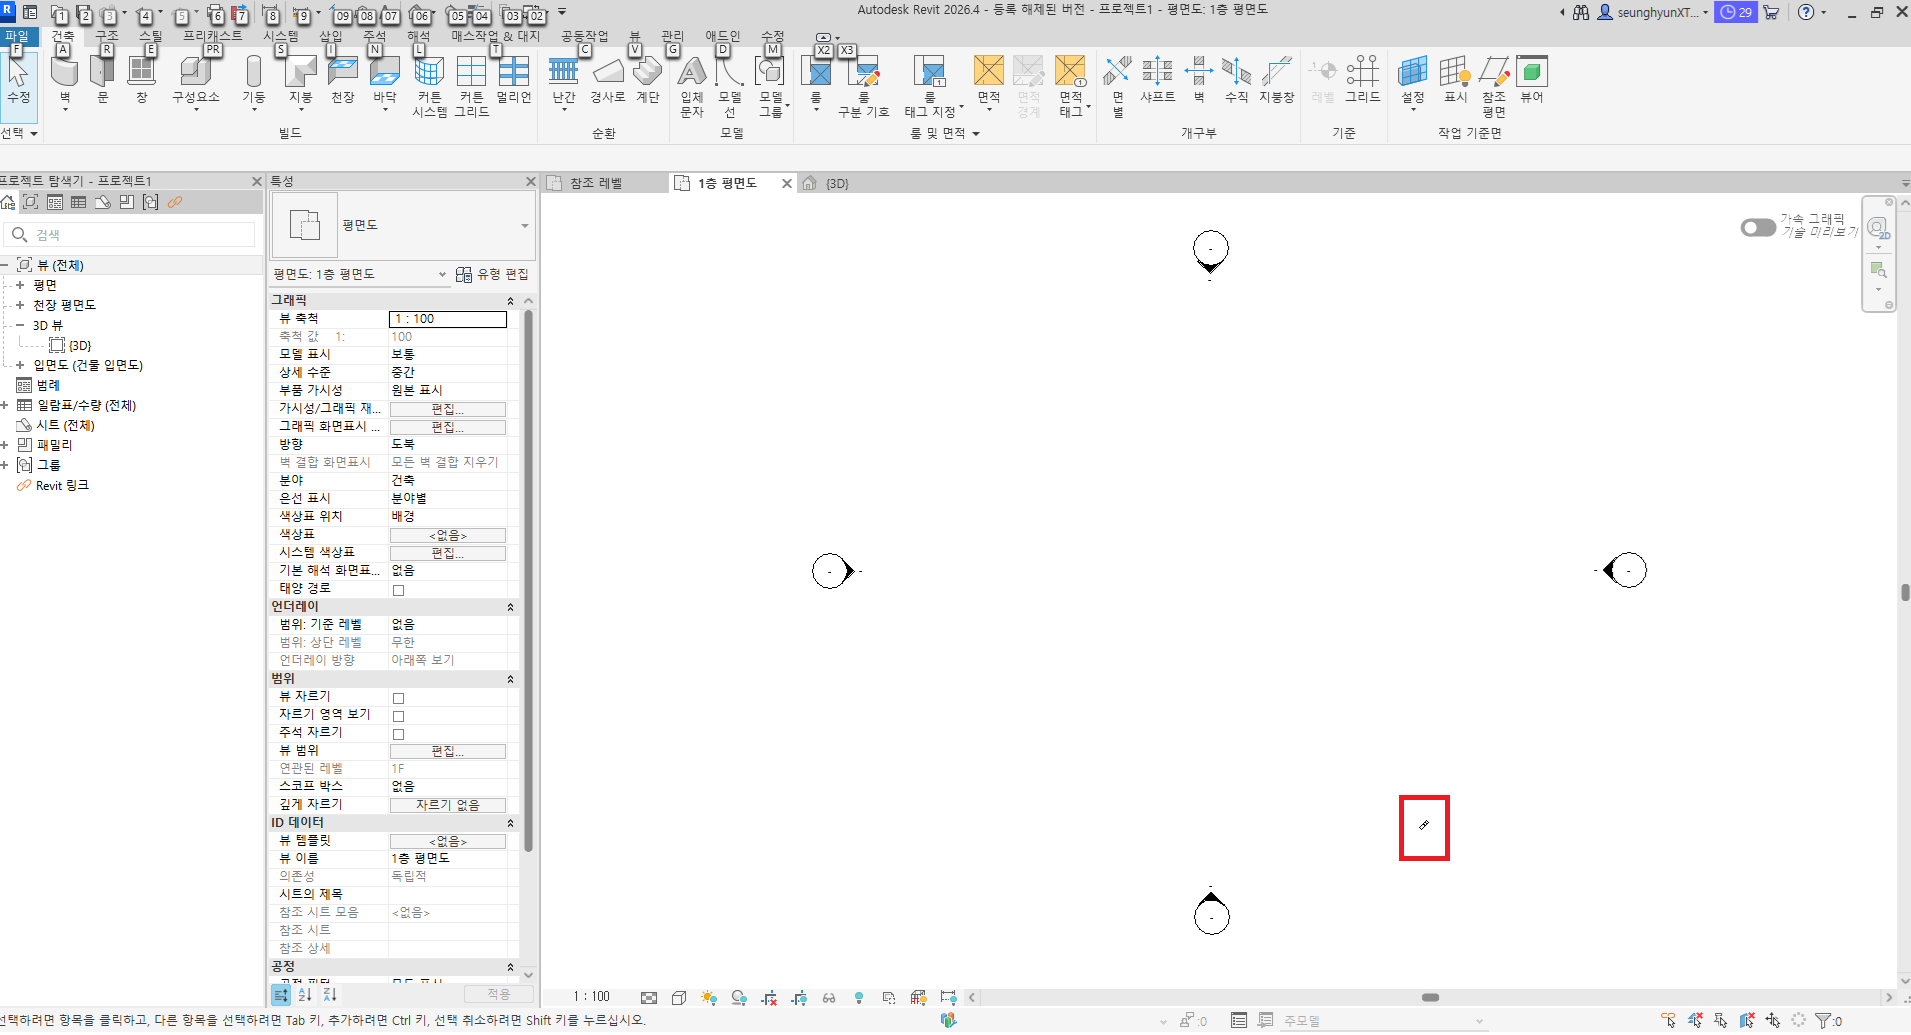Click the 유형 편집 button
Screen dimensions: 1911x1035
point(492,274)
